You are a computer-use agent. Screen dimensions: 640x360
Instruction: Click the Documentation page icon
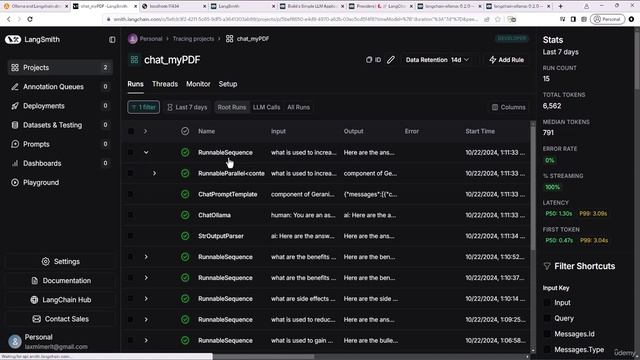pos(34,280)
